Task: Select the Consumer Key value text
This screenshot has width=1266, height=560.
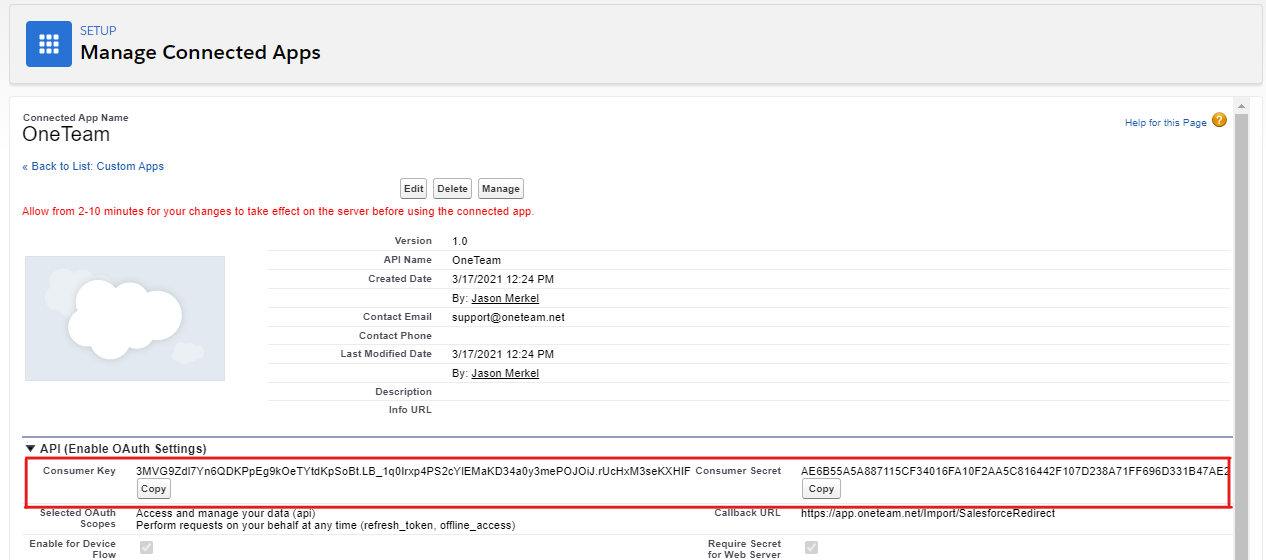Action: point(413,471)
